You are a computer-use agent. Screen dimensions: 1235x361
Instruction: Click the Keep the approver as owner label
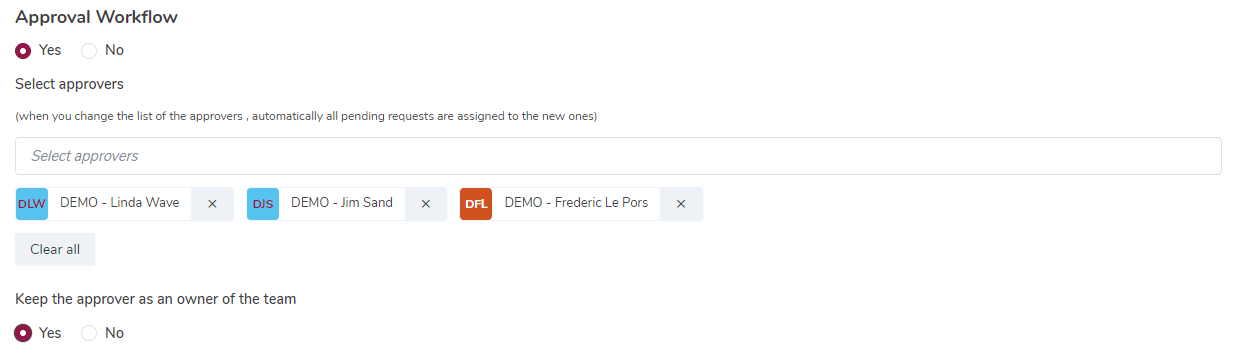(x=155, y=299)
